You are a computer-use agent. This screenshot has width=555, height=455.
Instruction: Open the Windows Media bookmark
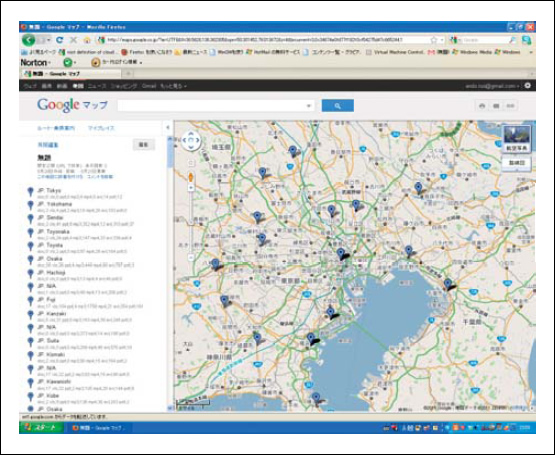472,52
